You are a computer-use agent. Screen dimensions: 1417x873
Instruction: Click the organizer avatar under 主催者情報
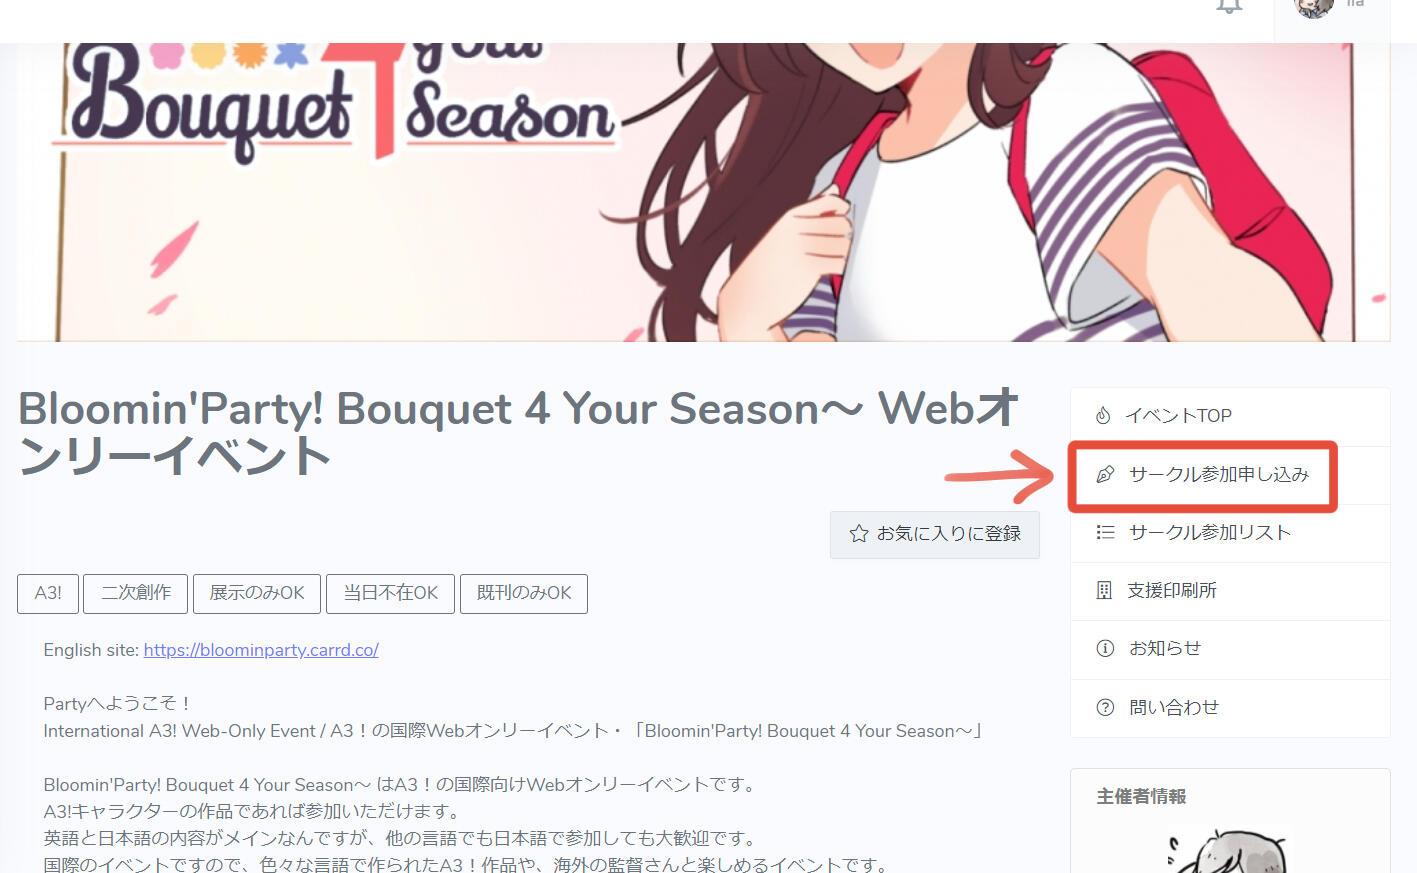point(1229,850)
